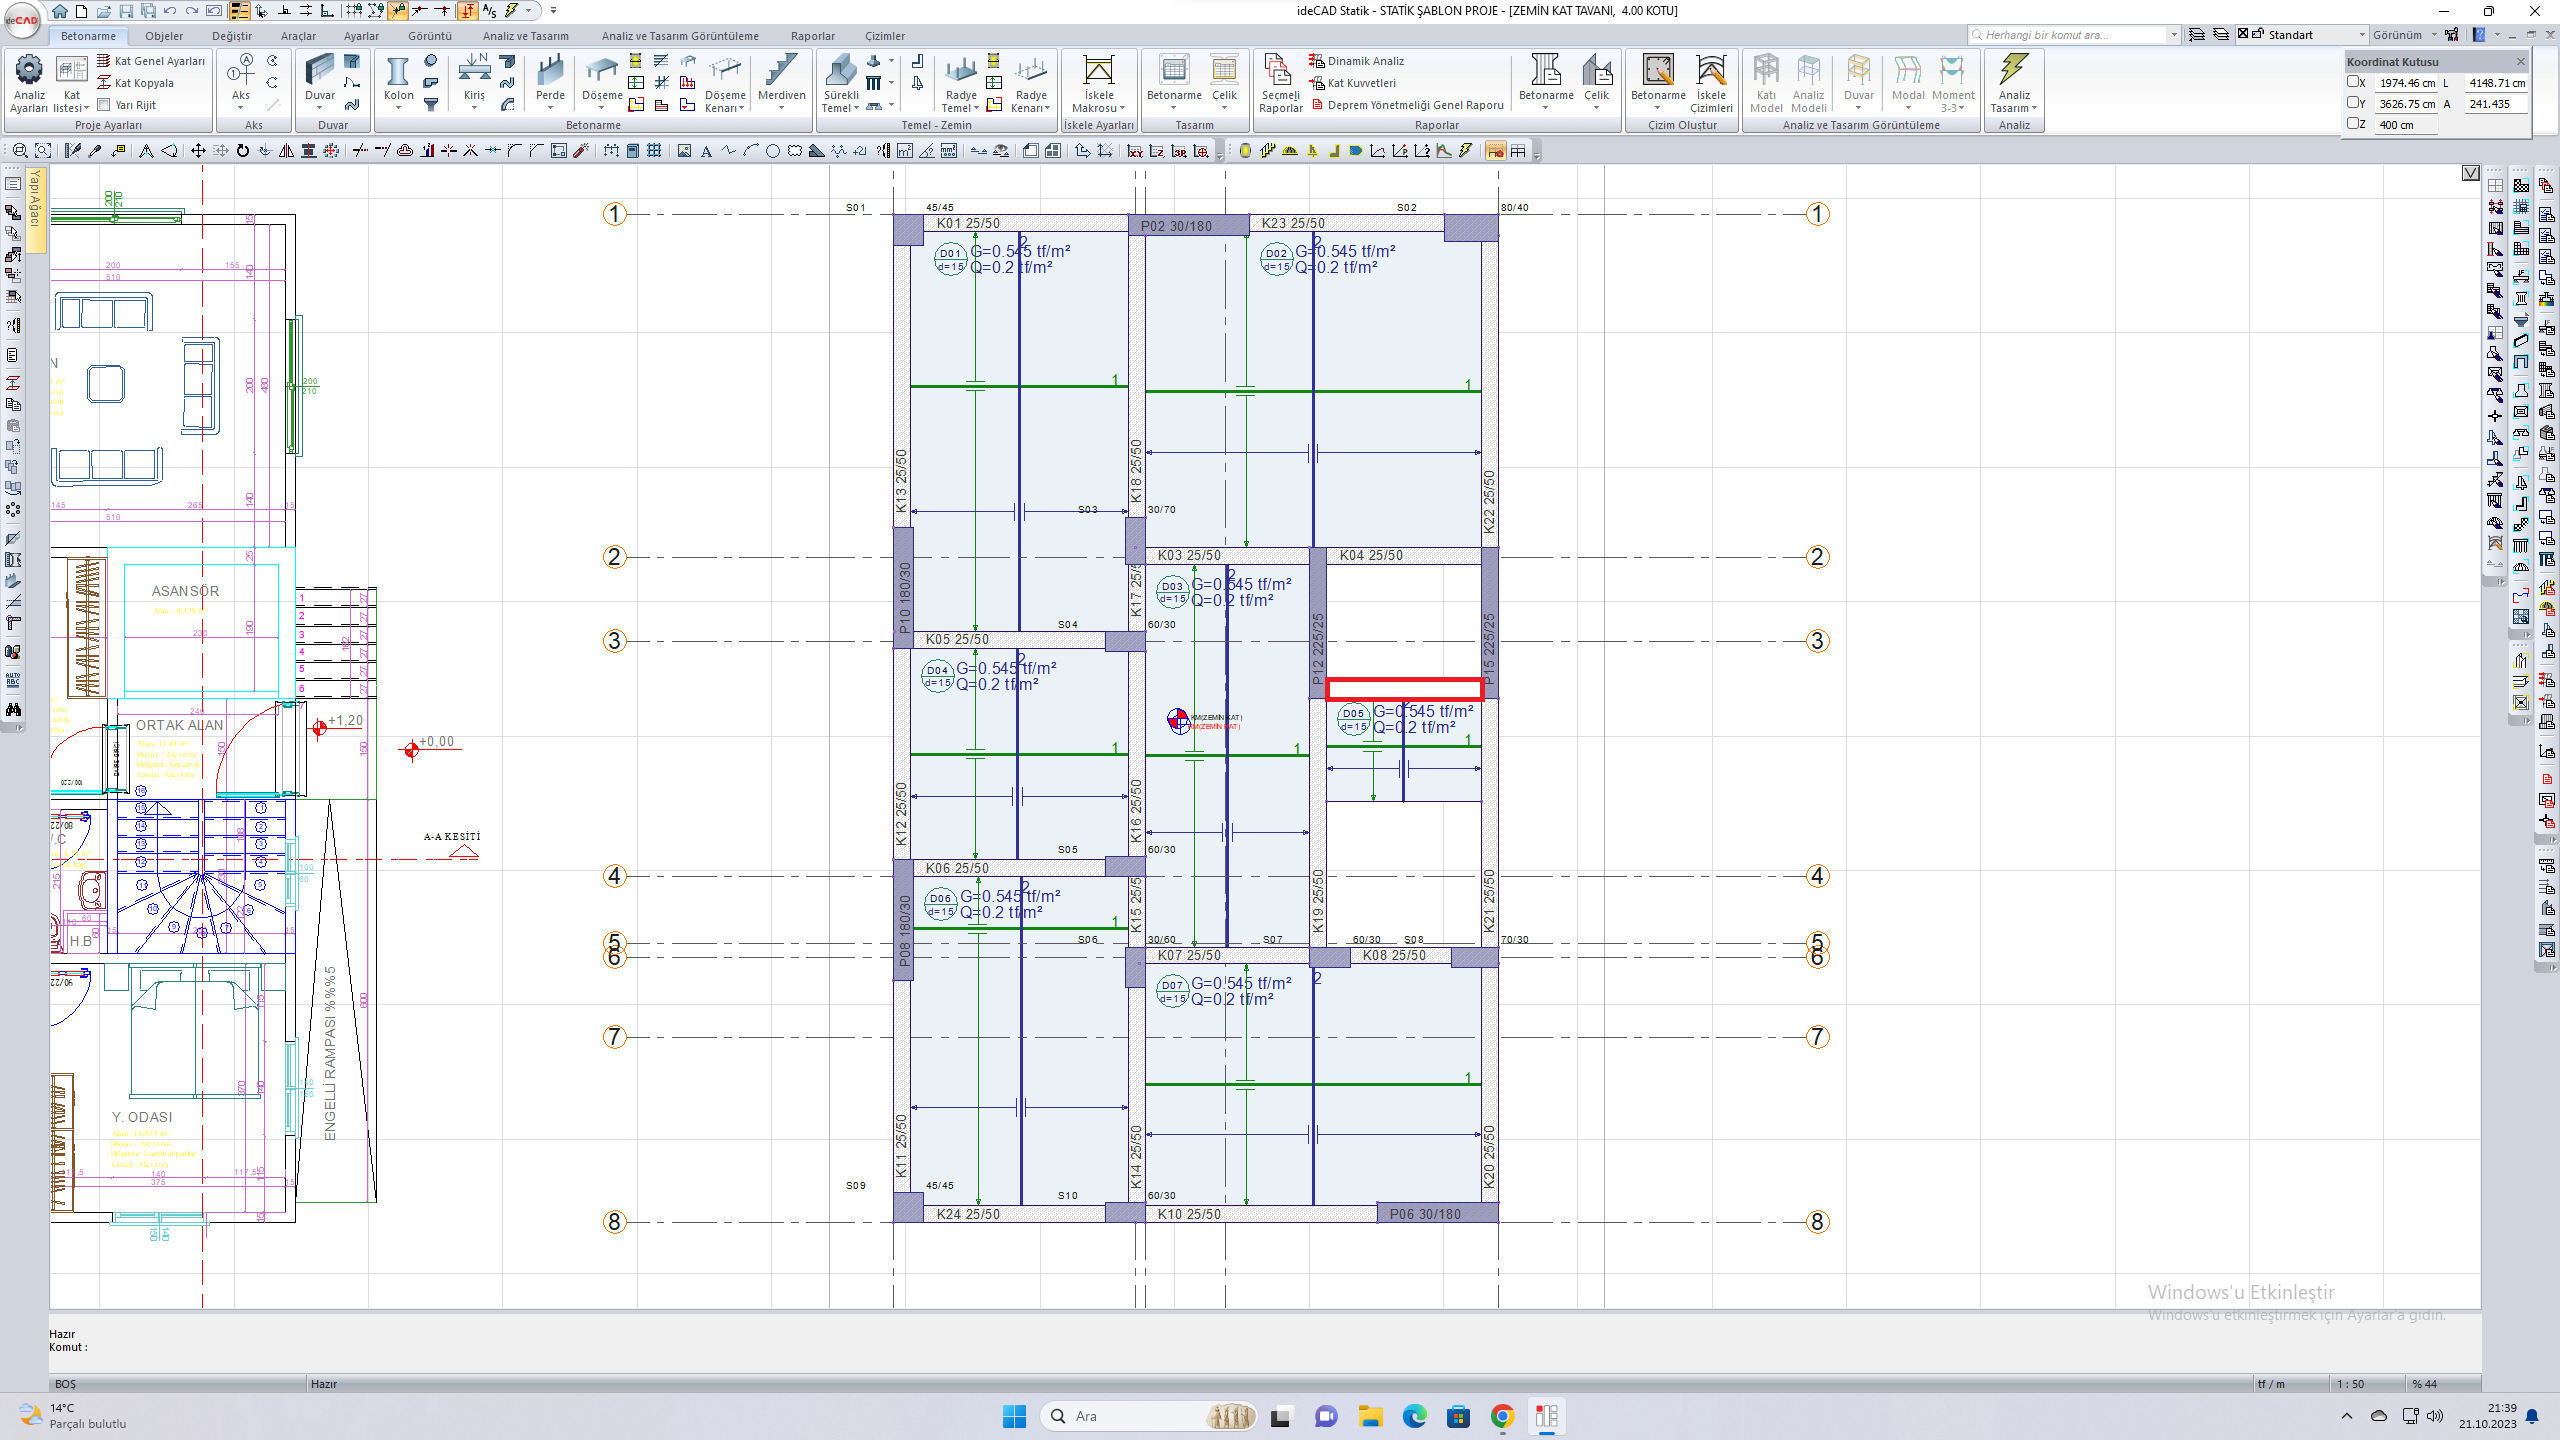The height and width of the screenshot is (1440, 2560).
Task: Click the save icon in quick access toolbar
Action: tap(126, 11)
